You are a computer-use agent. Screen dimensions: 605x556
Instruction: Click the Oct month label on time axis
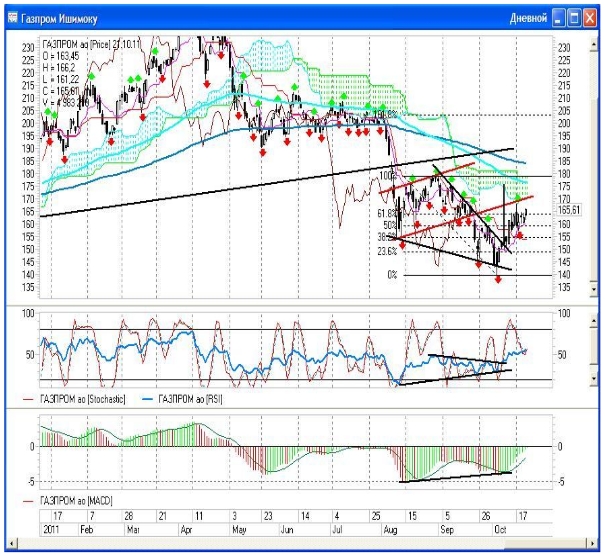click(x=500, y=529)
